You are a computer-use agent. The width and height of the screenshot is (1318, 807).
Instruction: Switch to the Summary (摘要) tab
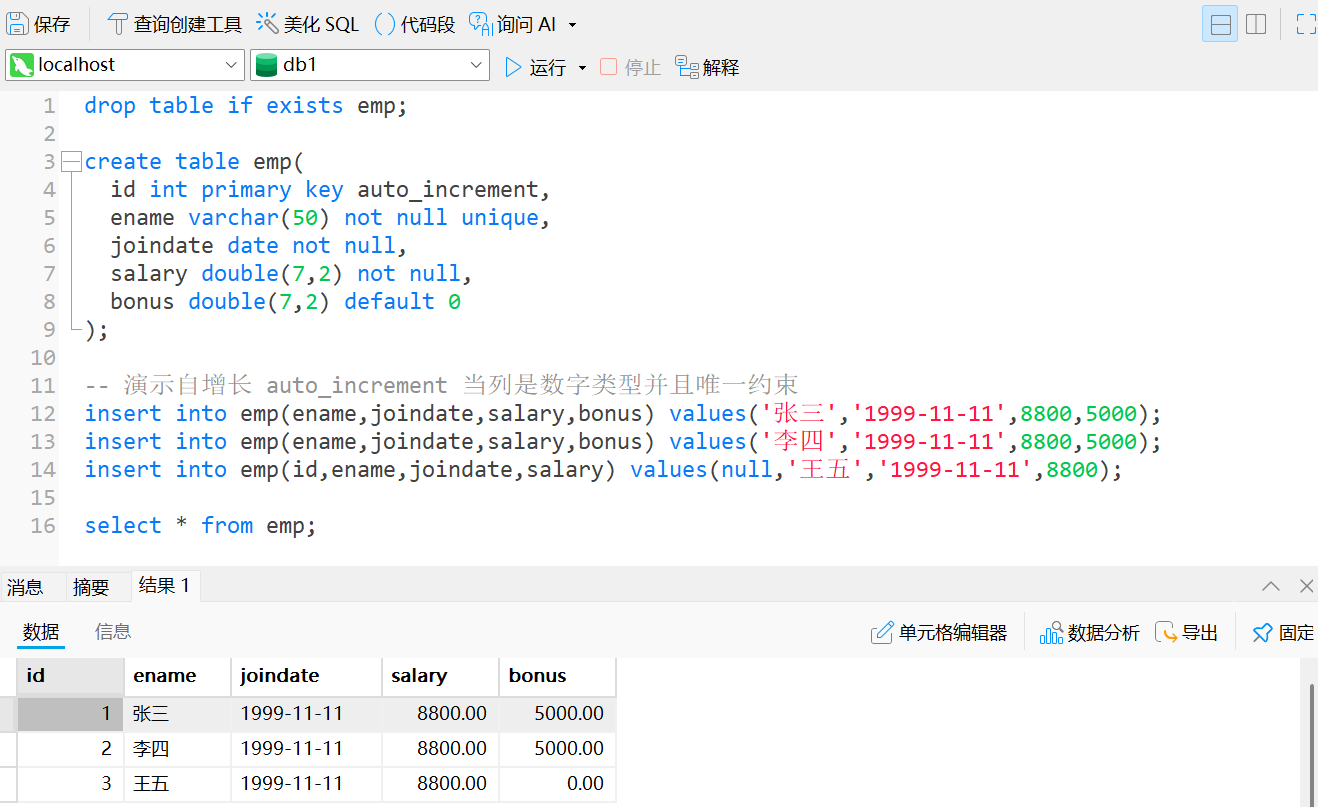pos(91,587)
